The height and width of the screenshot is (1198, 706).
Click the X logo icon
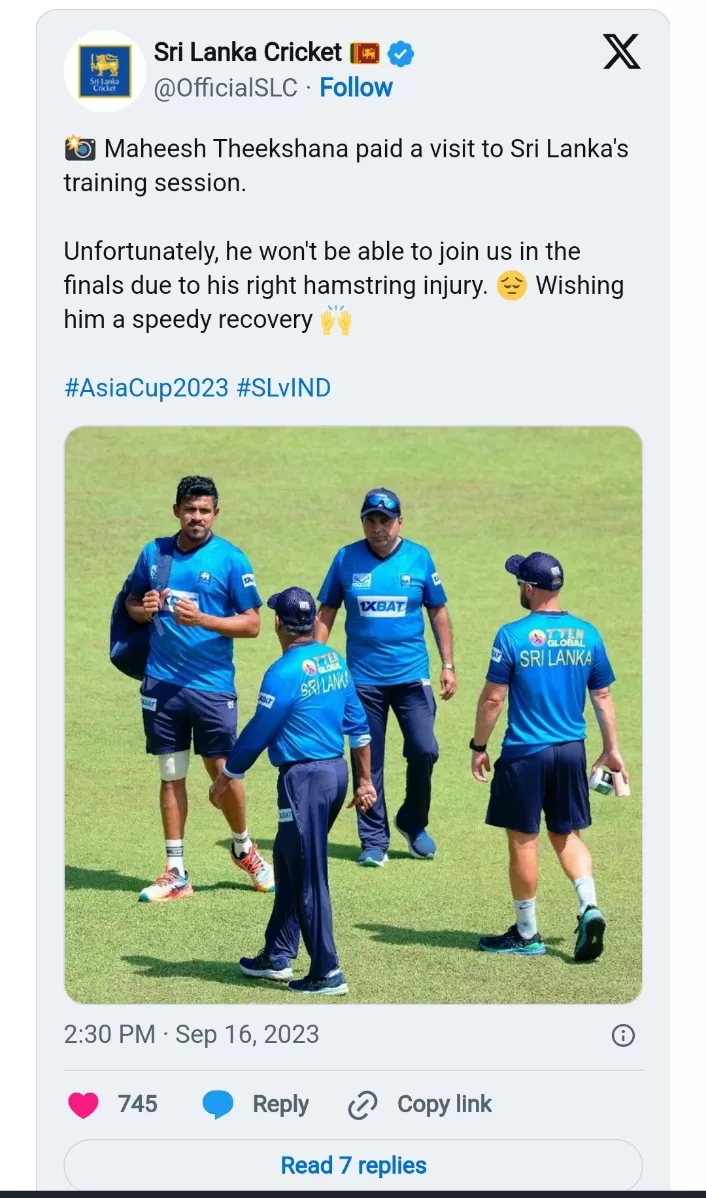(622, 52)
